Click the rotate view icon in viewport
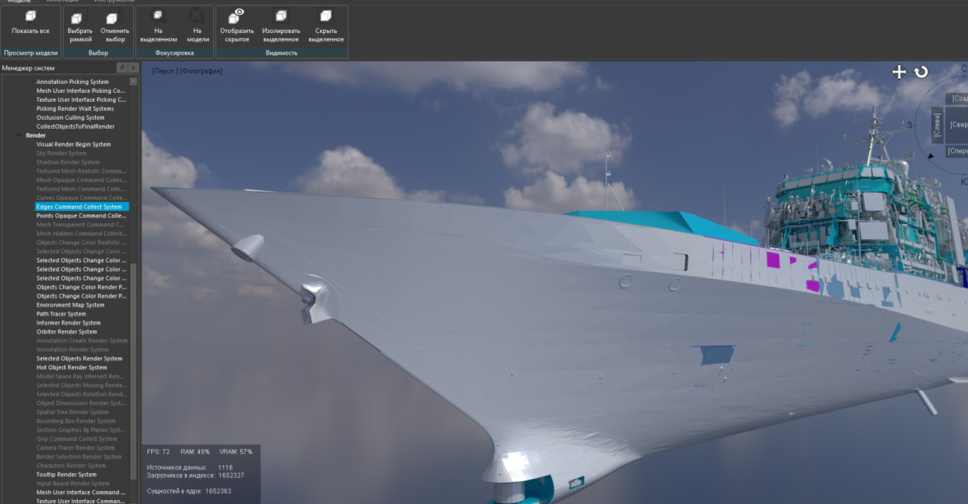The height and width of the screenshot is (504, 968). click(921, 72)
